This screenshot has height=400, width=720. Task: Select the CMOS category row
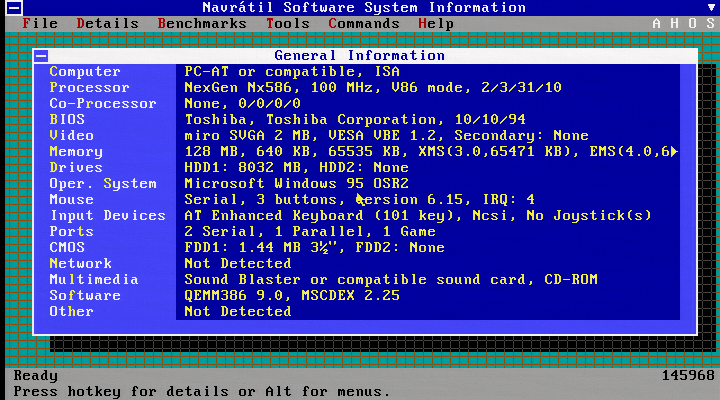pos(67,248)
